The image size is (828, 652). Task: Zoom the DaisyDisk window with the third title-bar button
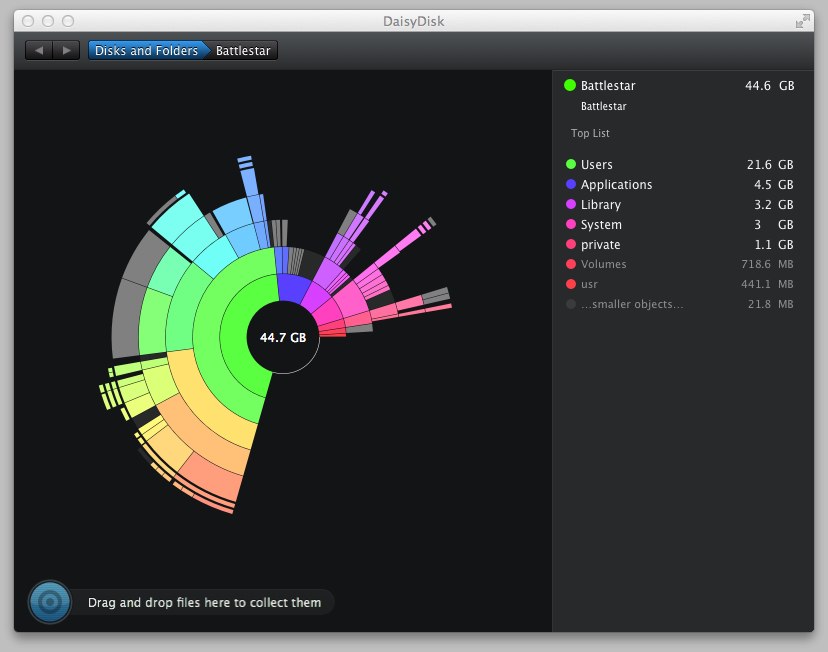coord(68,21)
